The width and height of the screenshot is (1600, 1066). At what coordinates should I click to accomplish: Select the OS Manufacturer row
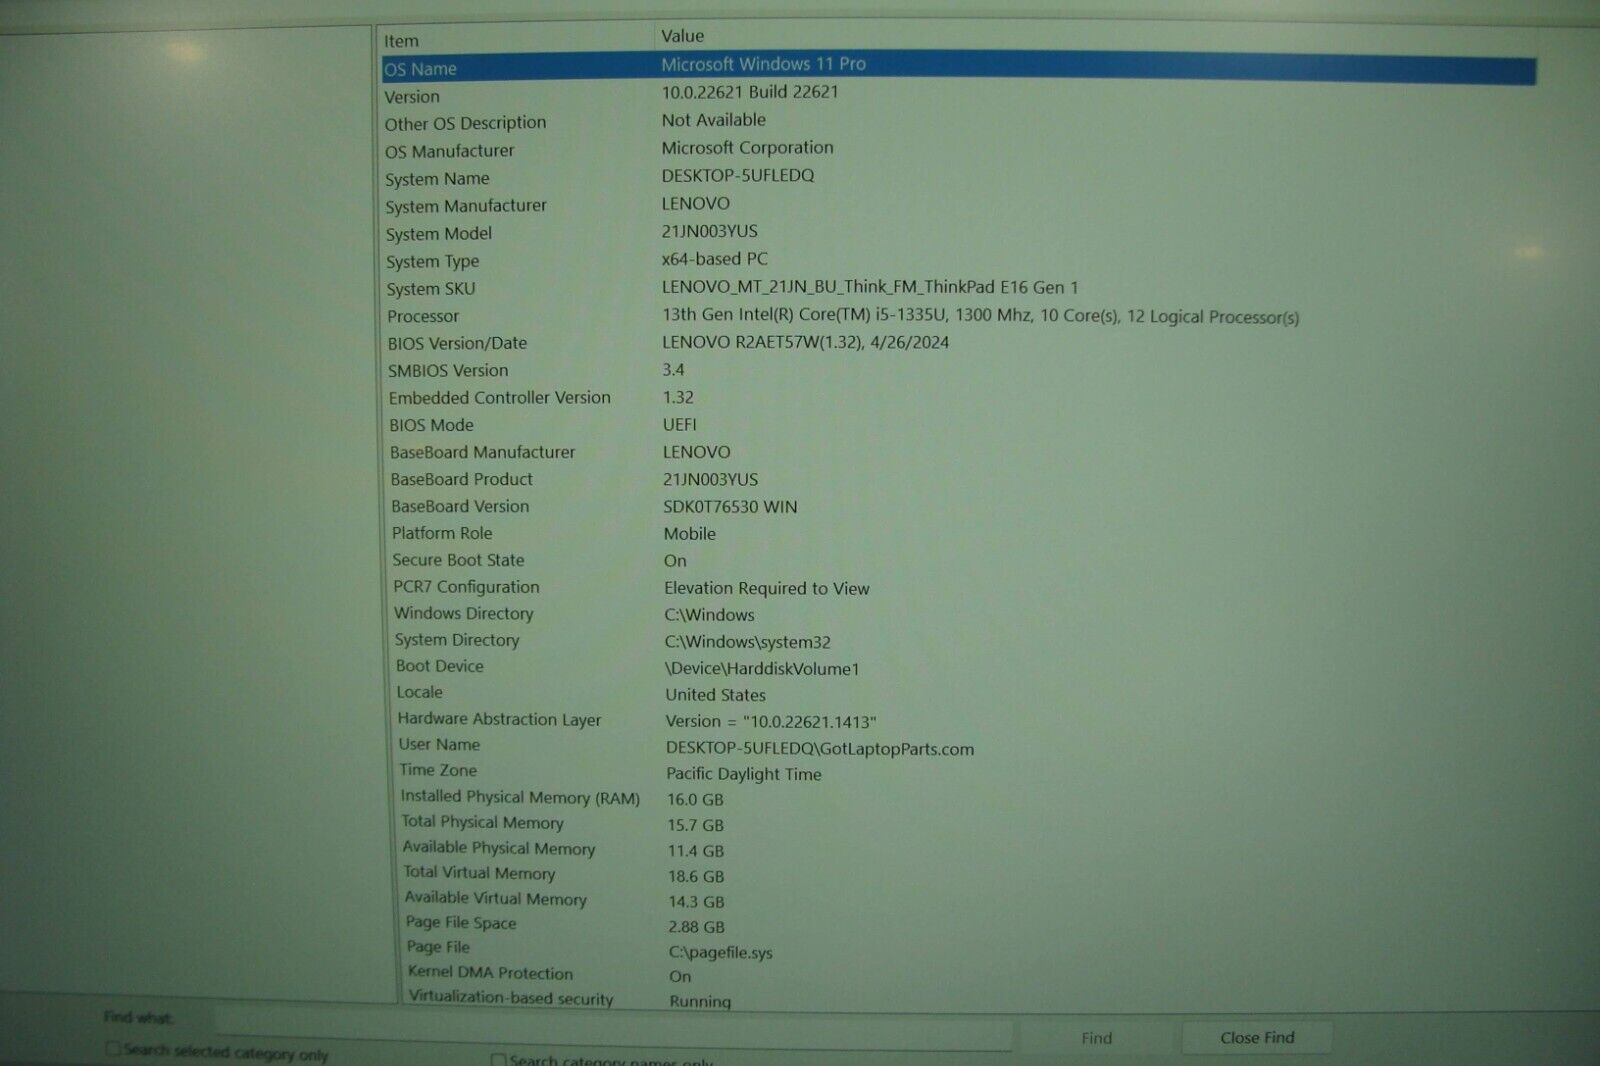click(x=958, y=150)
